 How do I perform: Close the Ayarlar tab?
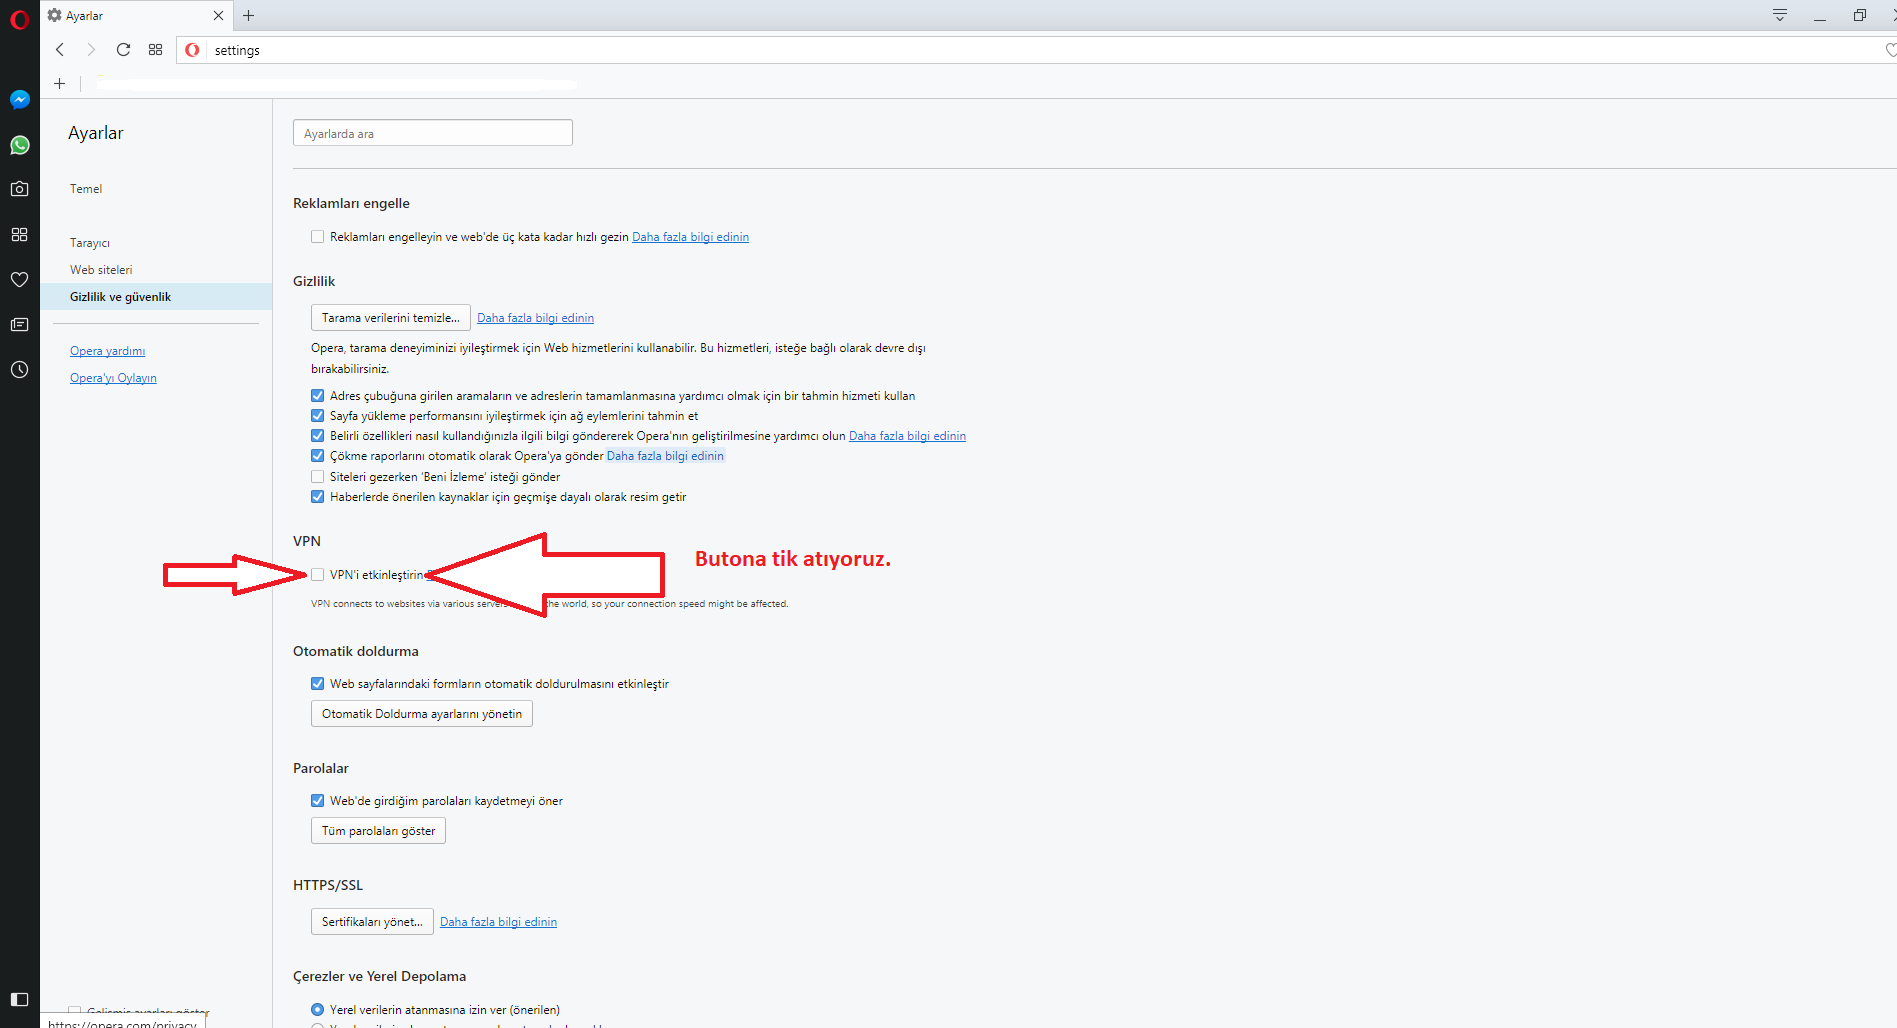point(218,15)
